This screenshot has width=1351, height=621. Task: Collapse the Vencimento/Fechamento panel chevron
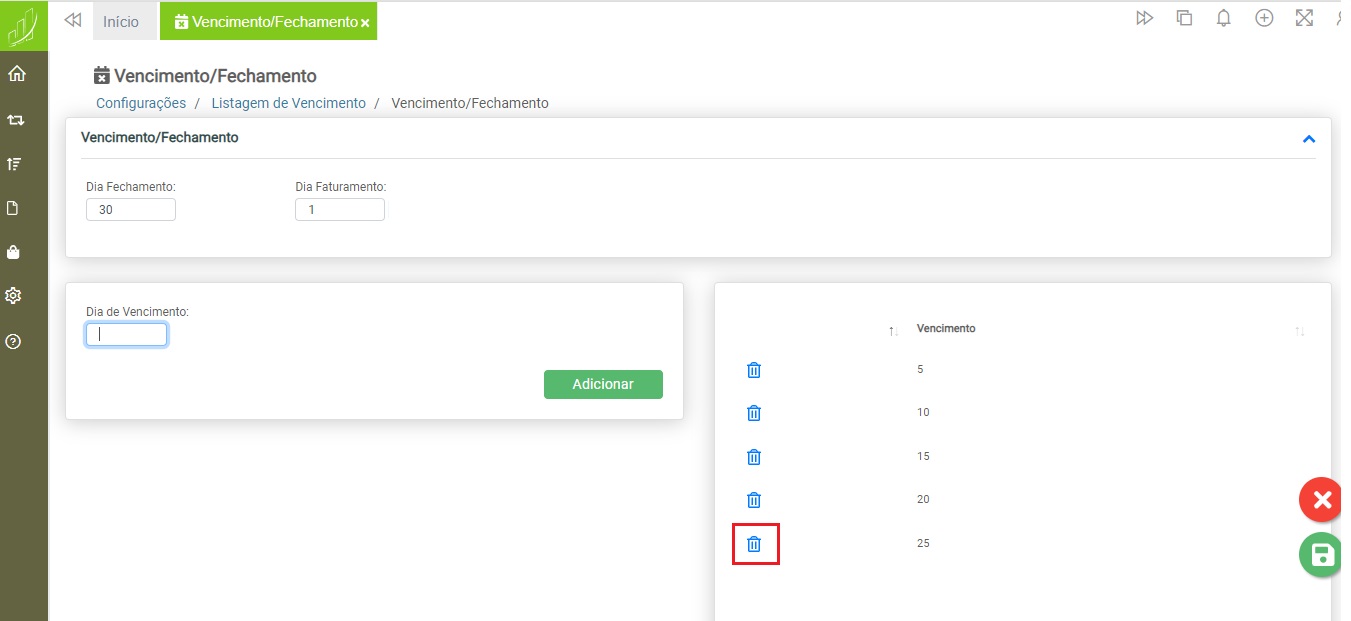click(x=1308, y=139)
